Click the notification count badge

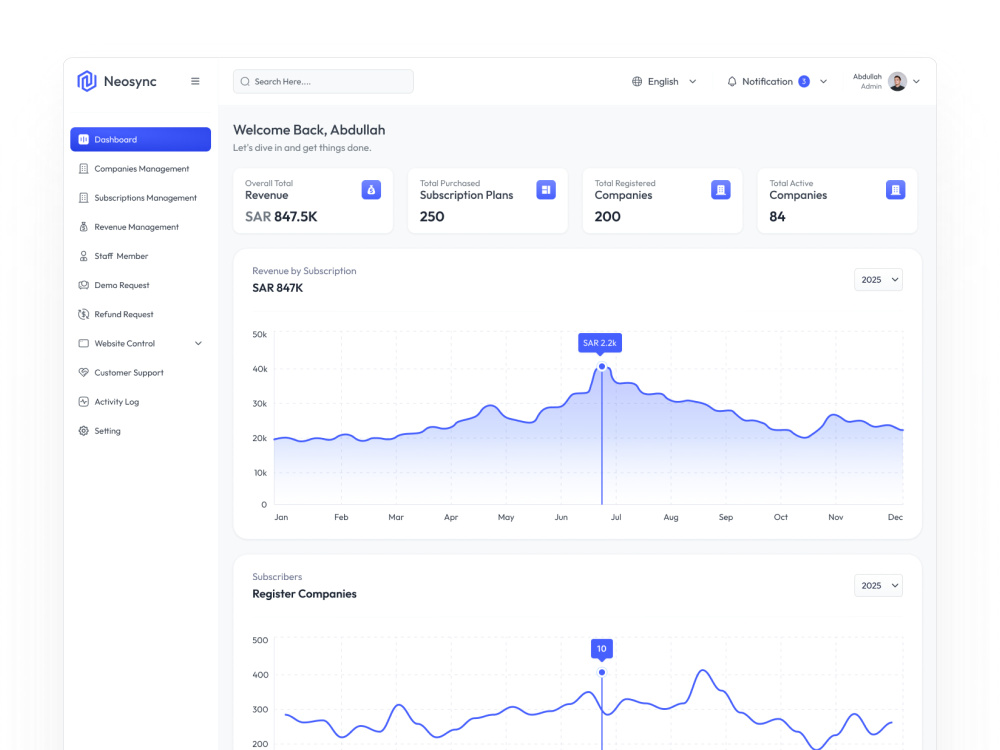(x=804, y=82)
